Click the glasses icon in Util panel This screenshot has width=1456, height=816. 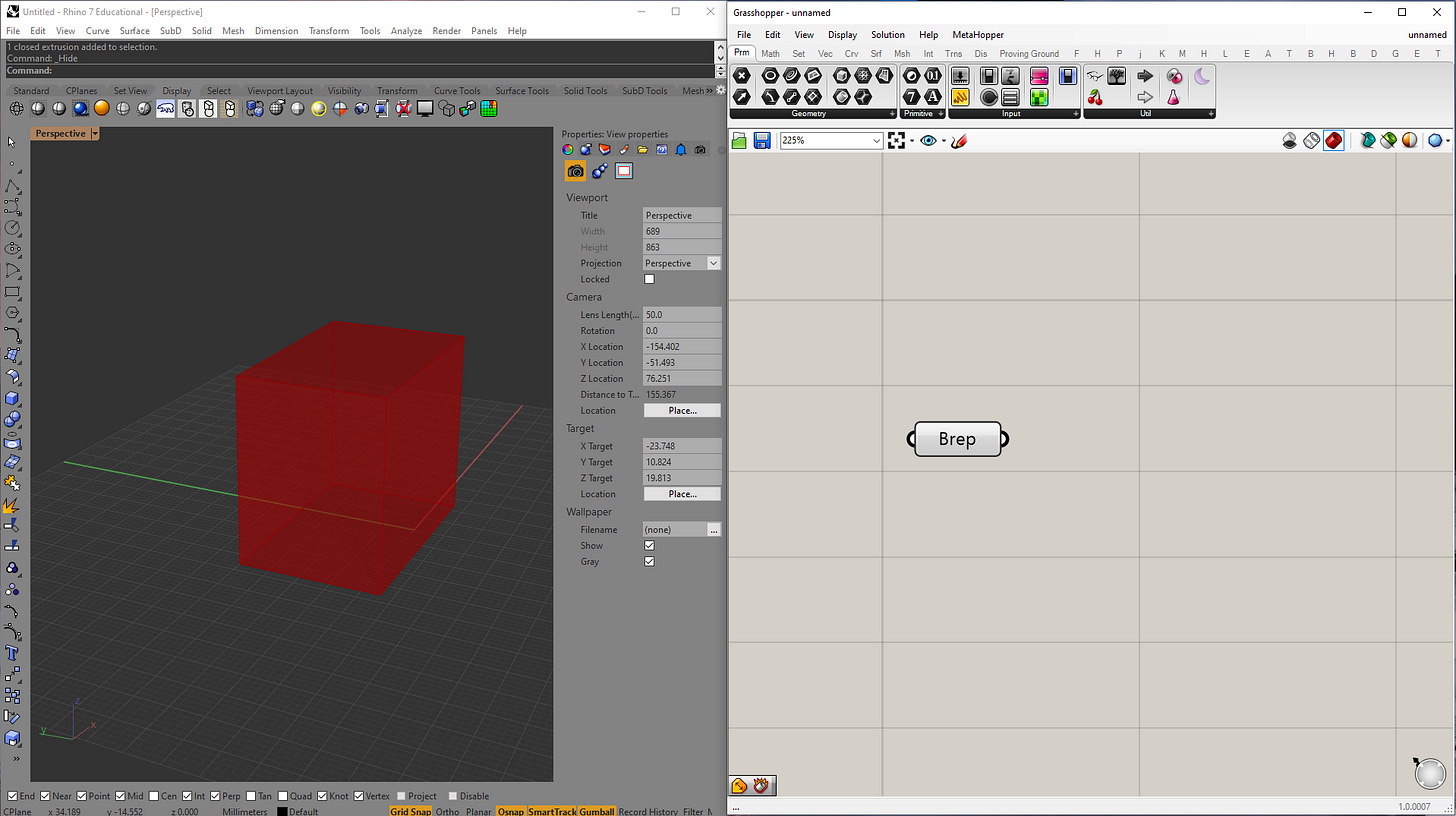click(x=1095, y=76)
